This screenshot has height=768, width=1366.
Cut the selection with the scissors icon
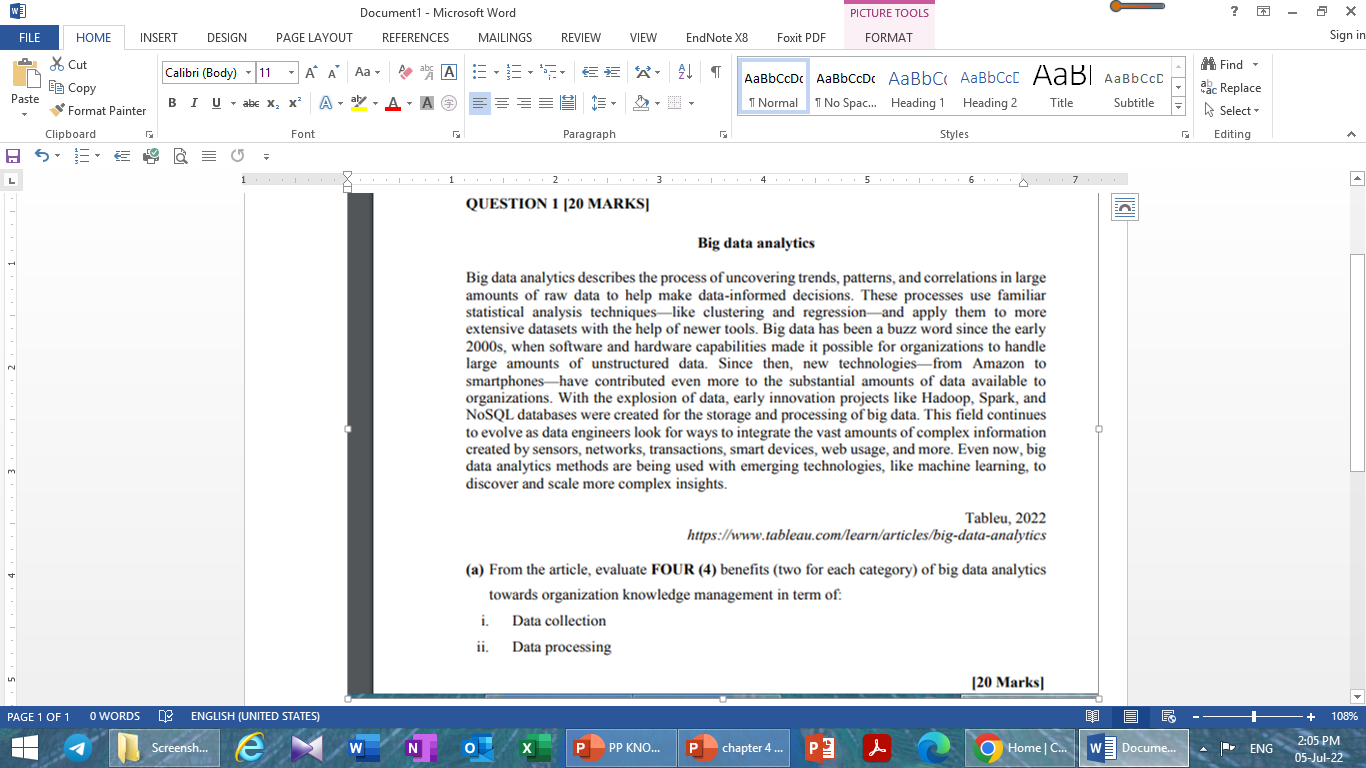click(x=57, y=64)
